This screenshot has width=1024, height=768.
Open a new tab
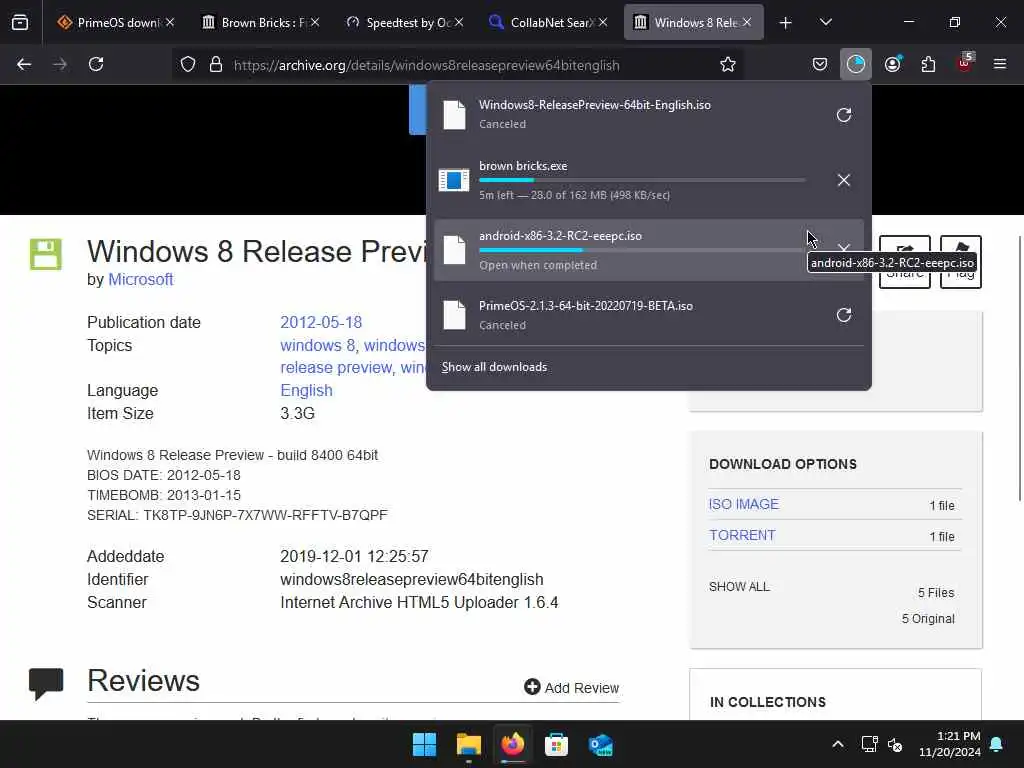tap(786, 23)
